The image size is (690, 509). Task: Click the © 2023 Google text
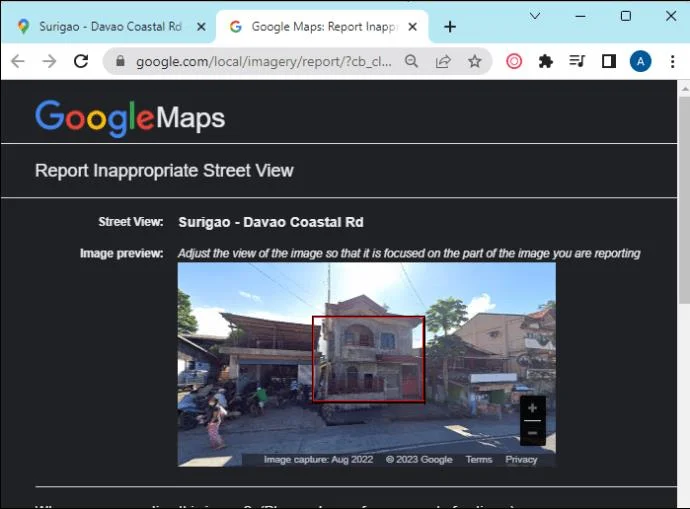[x=419, y=460]
